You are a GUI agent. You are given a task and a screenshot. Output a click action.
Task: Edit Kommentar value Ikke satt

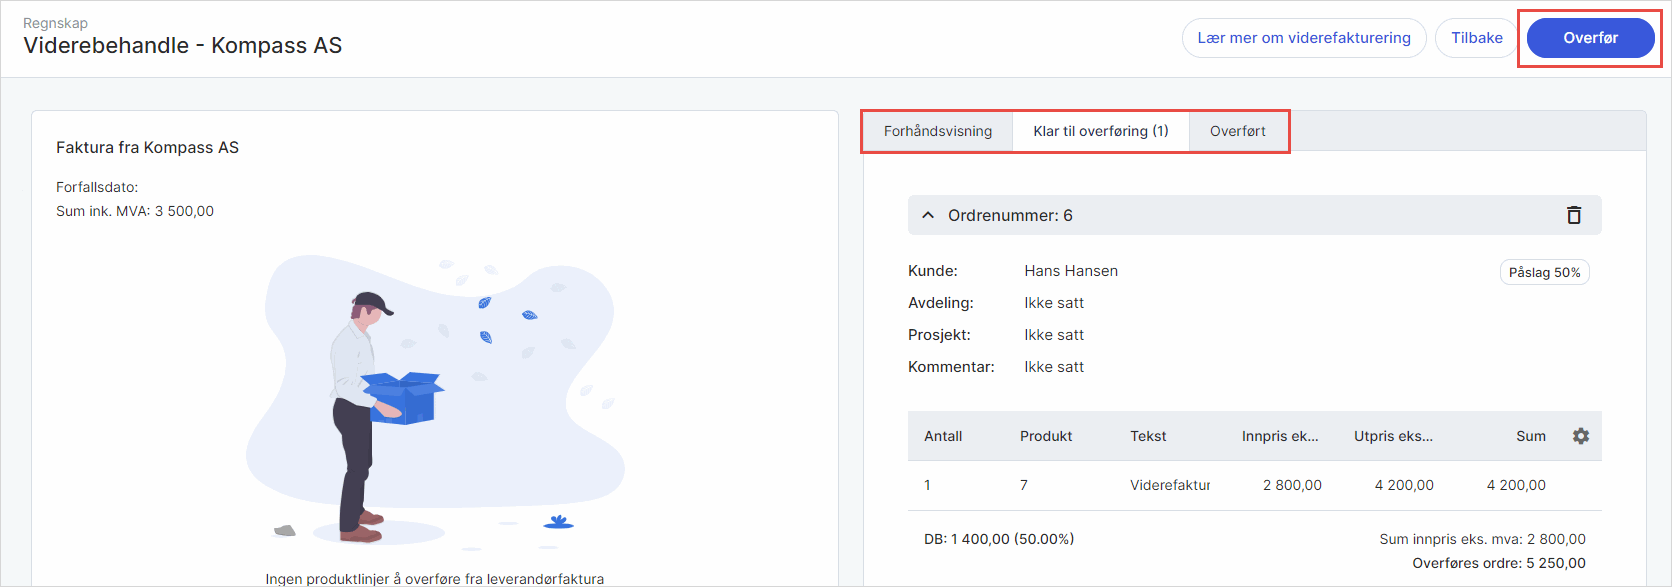pyautogui.click(x=1053, y=367)
